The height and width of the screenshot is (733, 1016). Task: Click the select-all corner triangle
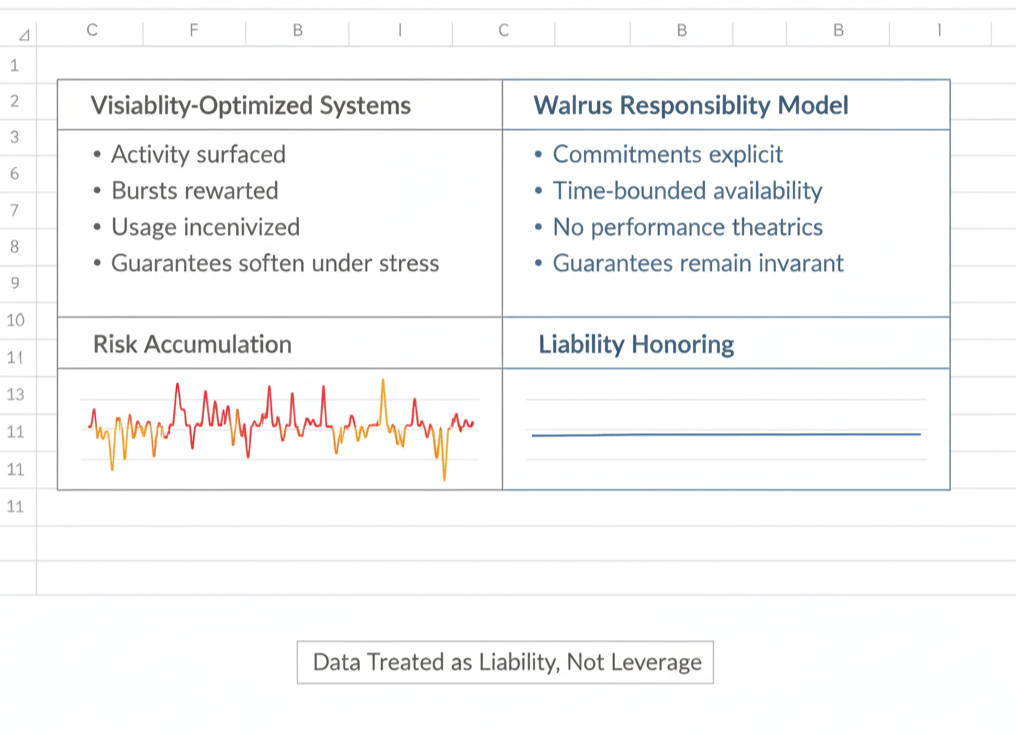(x=24, y=34)
